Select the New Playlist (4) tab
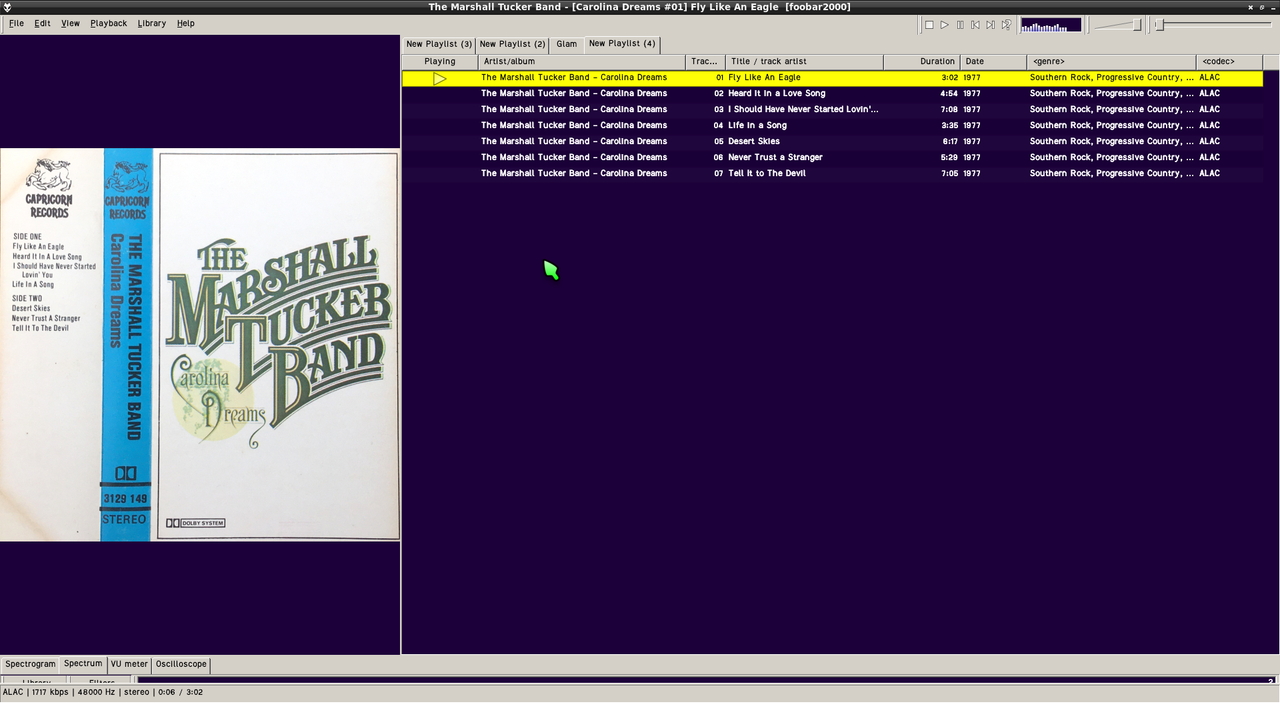 coord(622,44)
